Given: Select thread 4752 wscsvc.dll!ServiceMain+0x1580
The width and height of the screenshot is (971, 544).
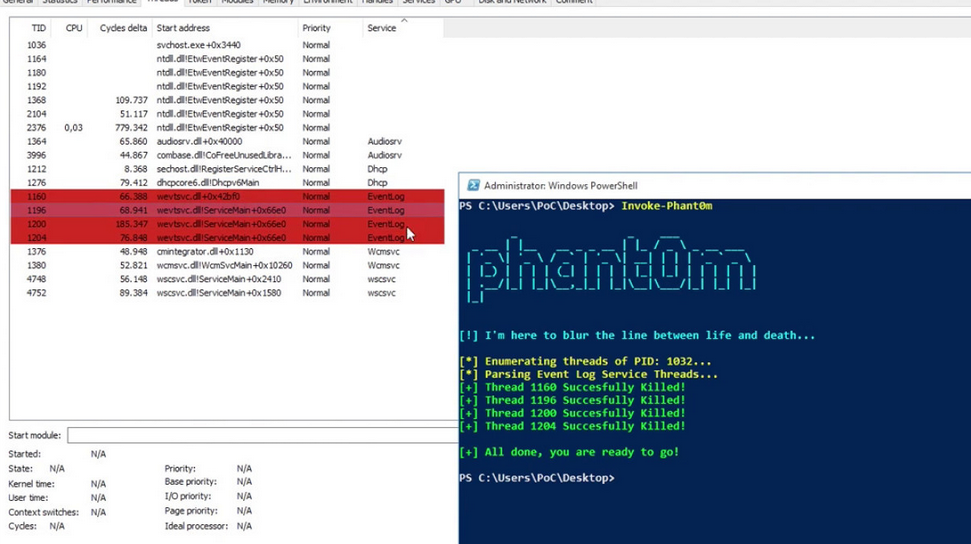Looking at the screenshot, I should tap(227, 292).
